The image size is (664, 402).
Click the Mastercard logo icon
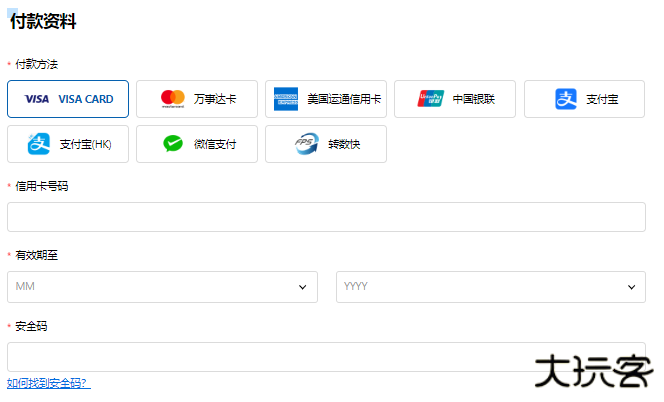pos(173,99)
